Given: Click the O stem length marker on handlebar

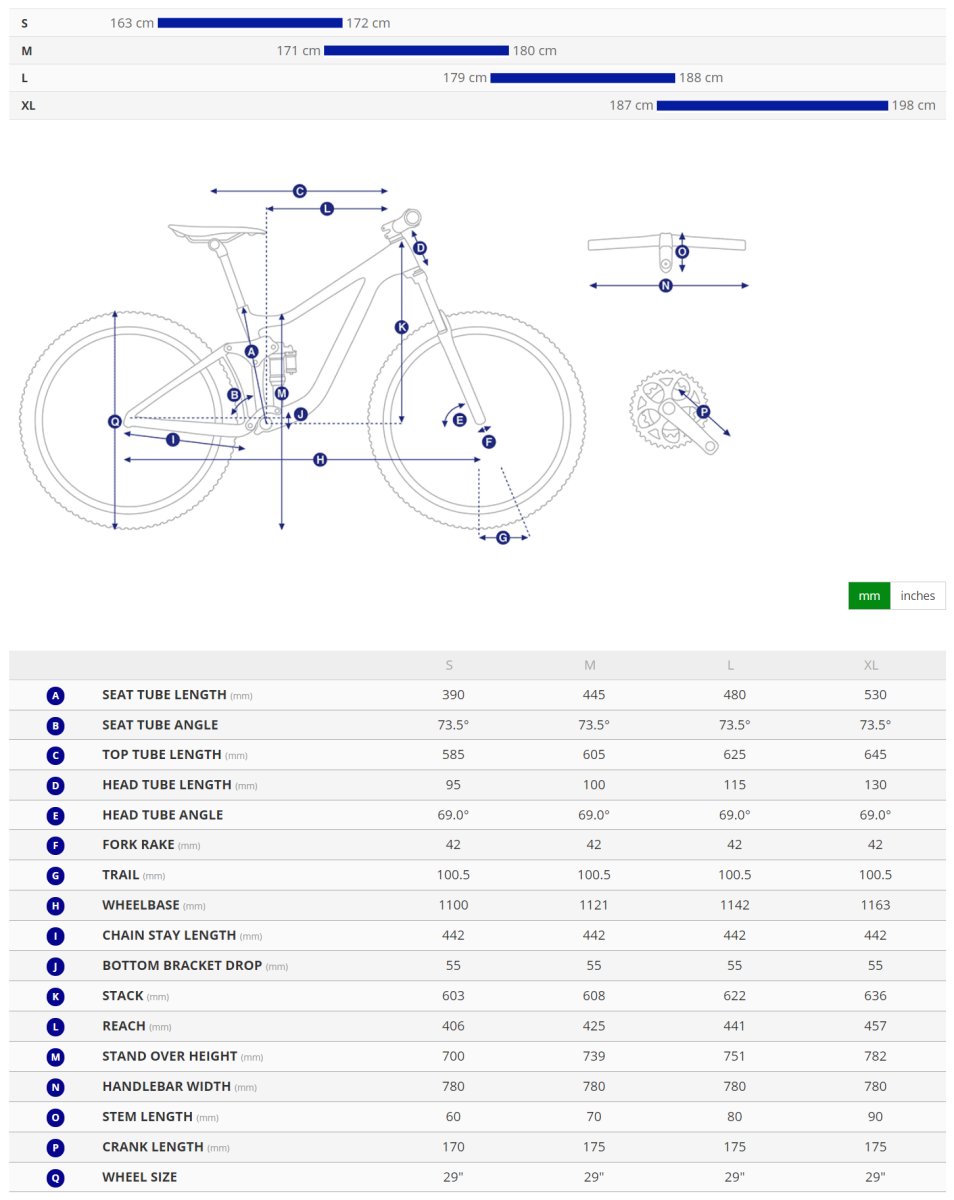Looking at the screenshot, I should (682, 252).
